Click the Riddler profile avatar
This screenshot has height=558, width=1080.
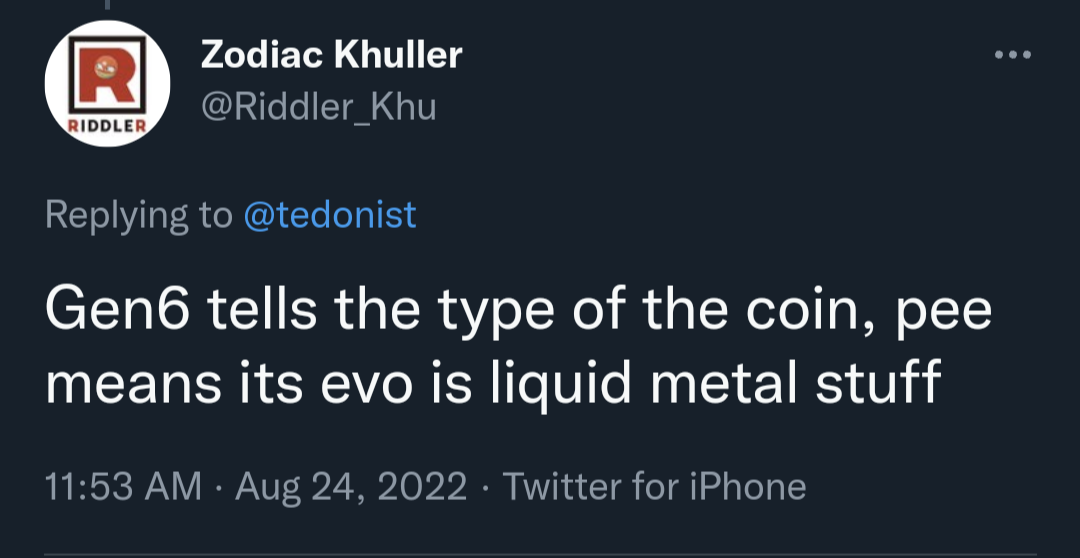pos(107,83)
